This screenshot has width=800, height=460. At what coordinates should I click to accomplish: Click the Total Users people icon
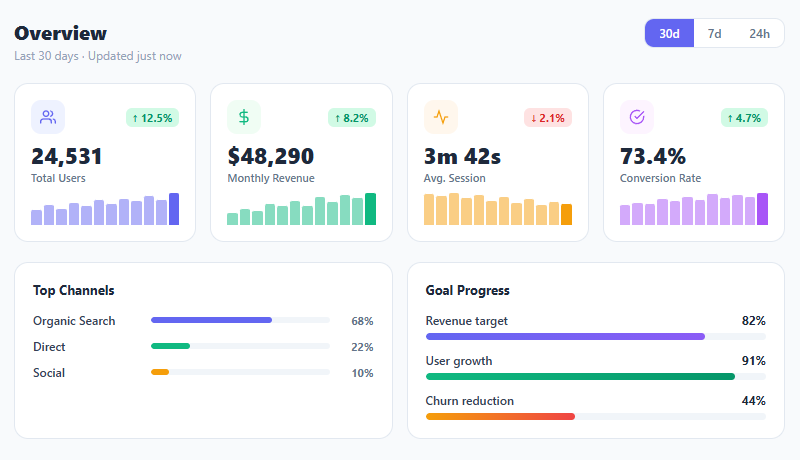[x=48, y=117]
